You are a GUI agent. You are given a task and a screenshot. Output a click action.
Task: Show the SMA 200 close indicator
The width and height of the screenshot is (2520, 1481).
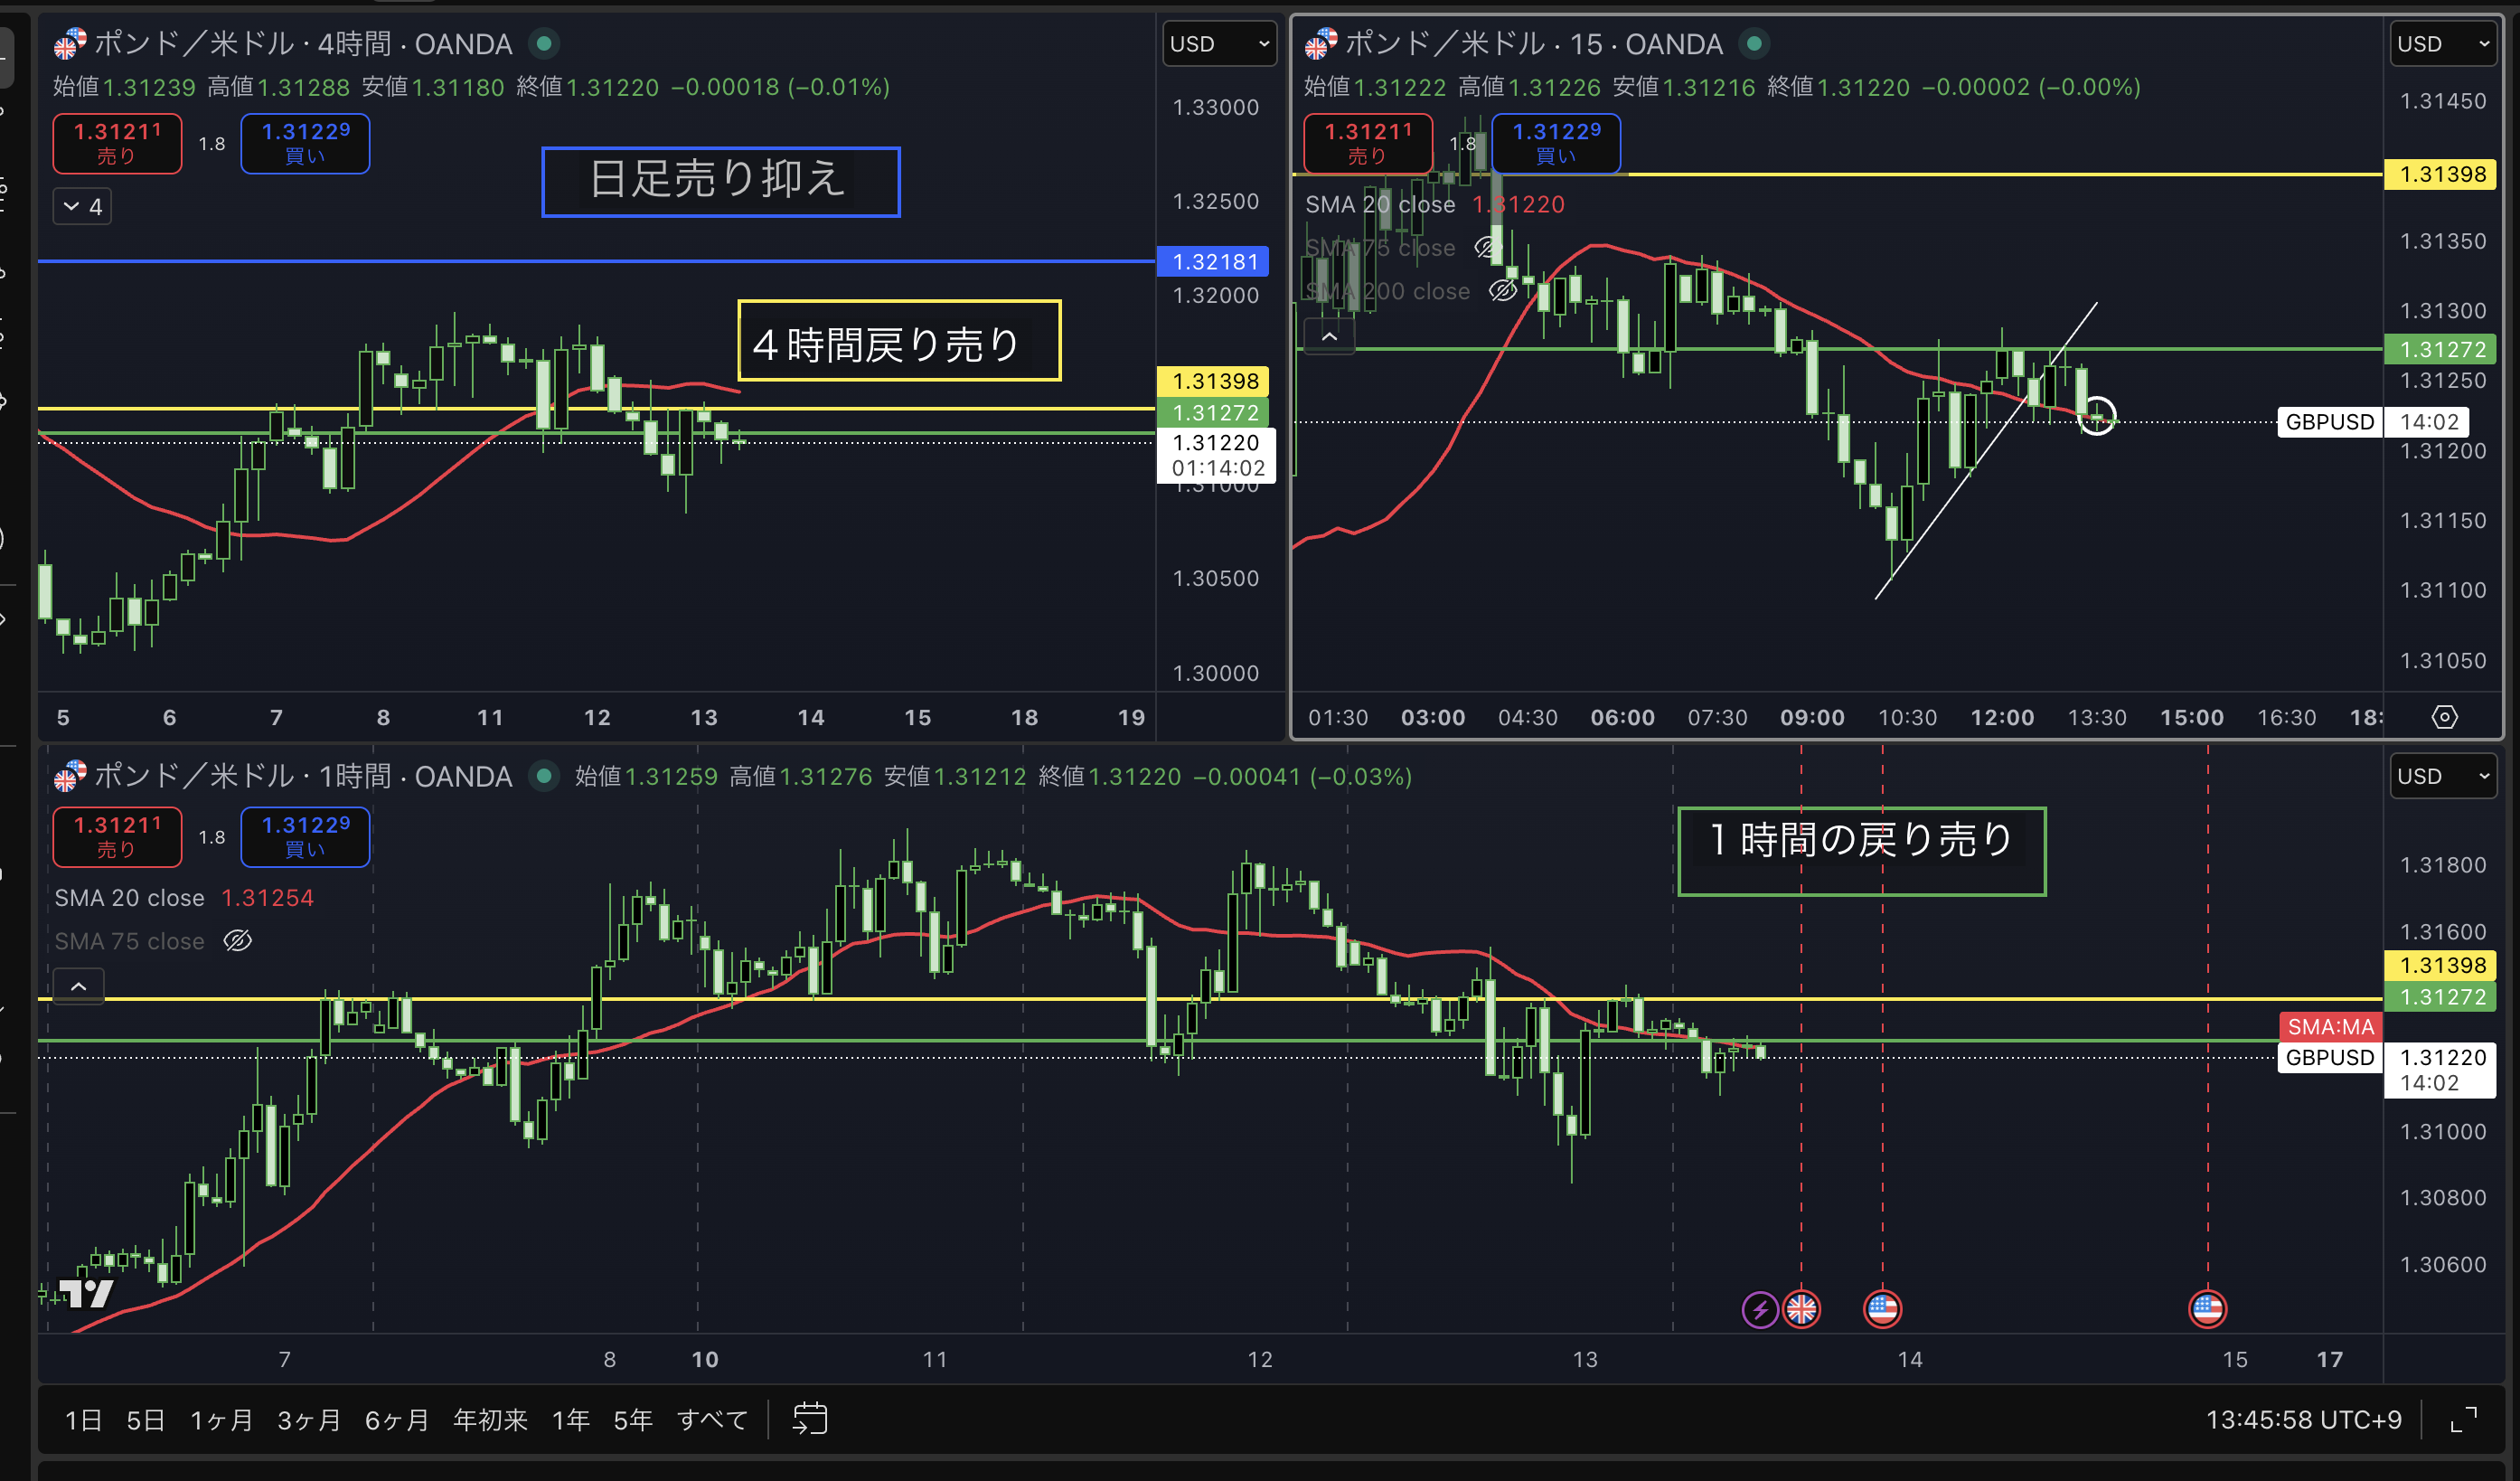(x=1502, y=291)
